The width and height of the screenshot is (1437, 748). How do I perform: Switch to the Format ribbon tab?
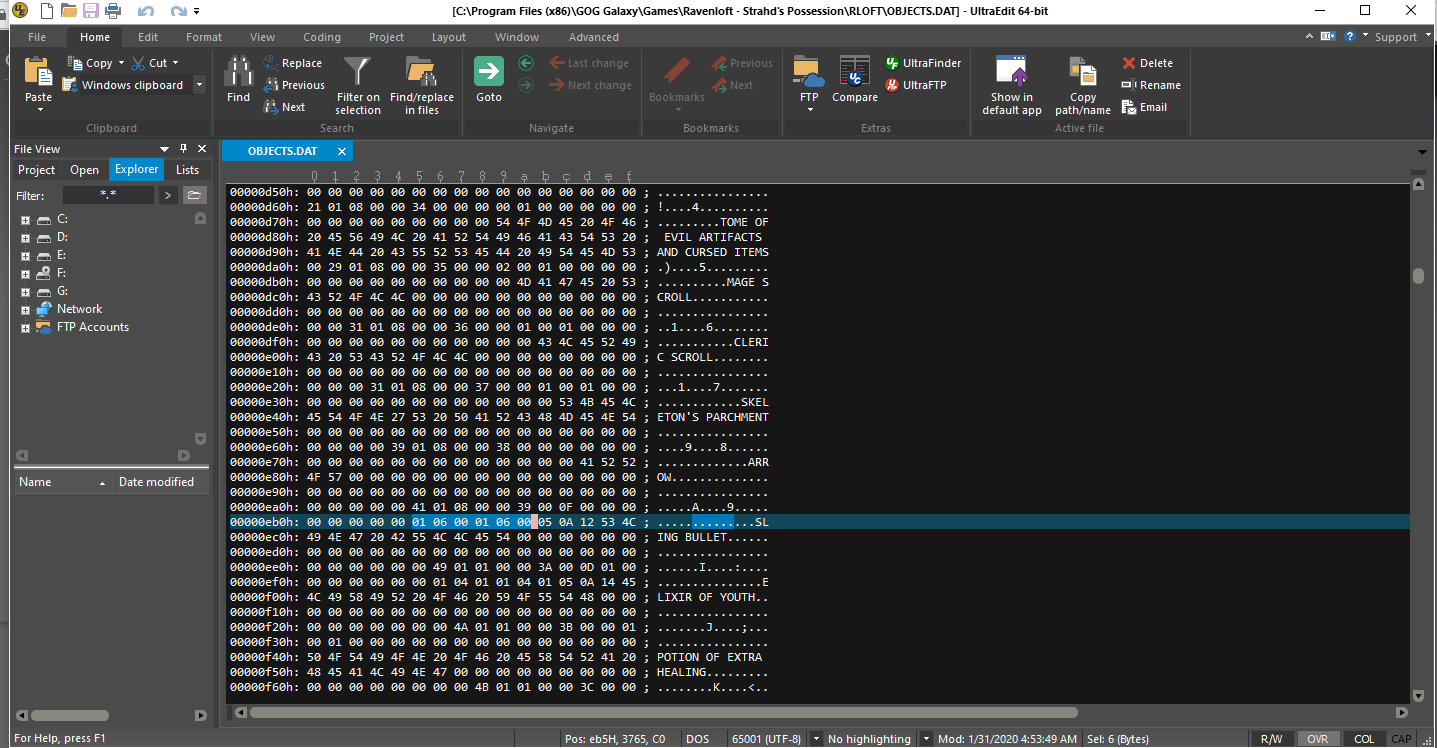pyautogui.click(x=204, y=37)
